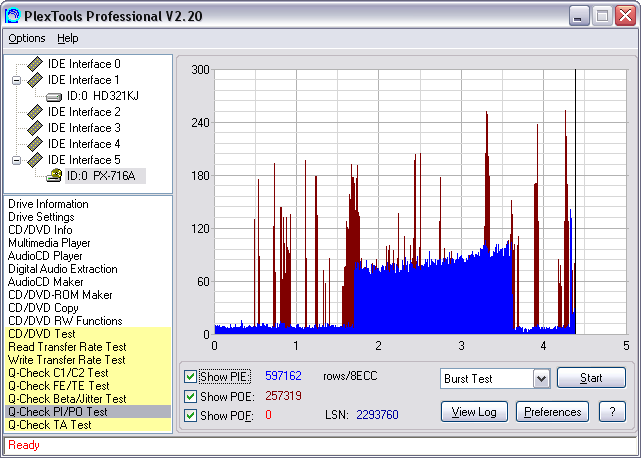The width and height of the screenshot is (641, 458).
Task: Minimize the PlexTools window
Action: [x=578, y=16]
